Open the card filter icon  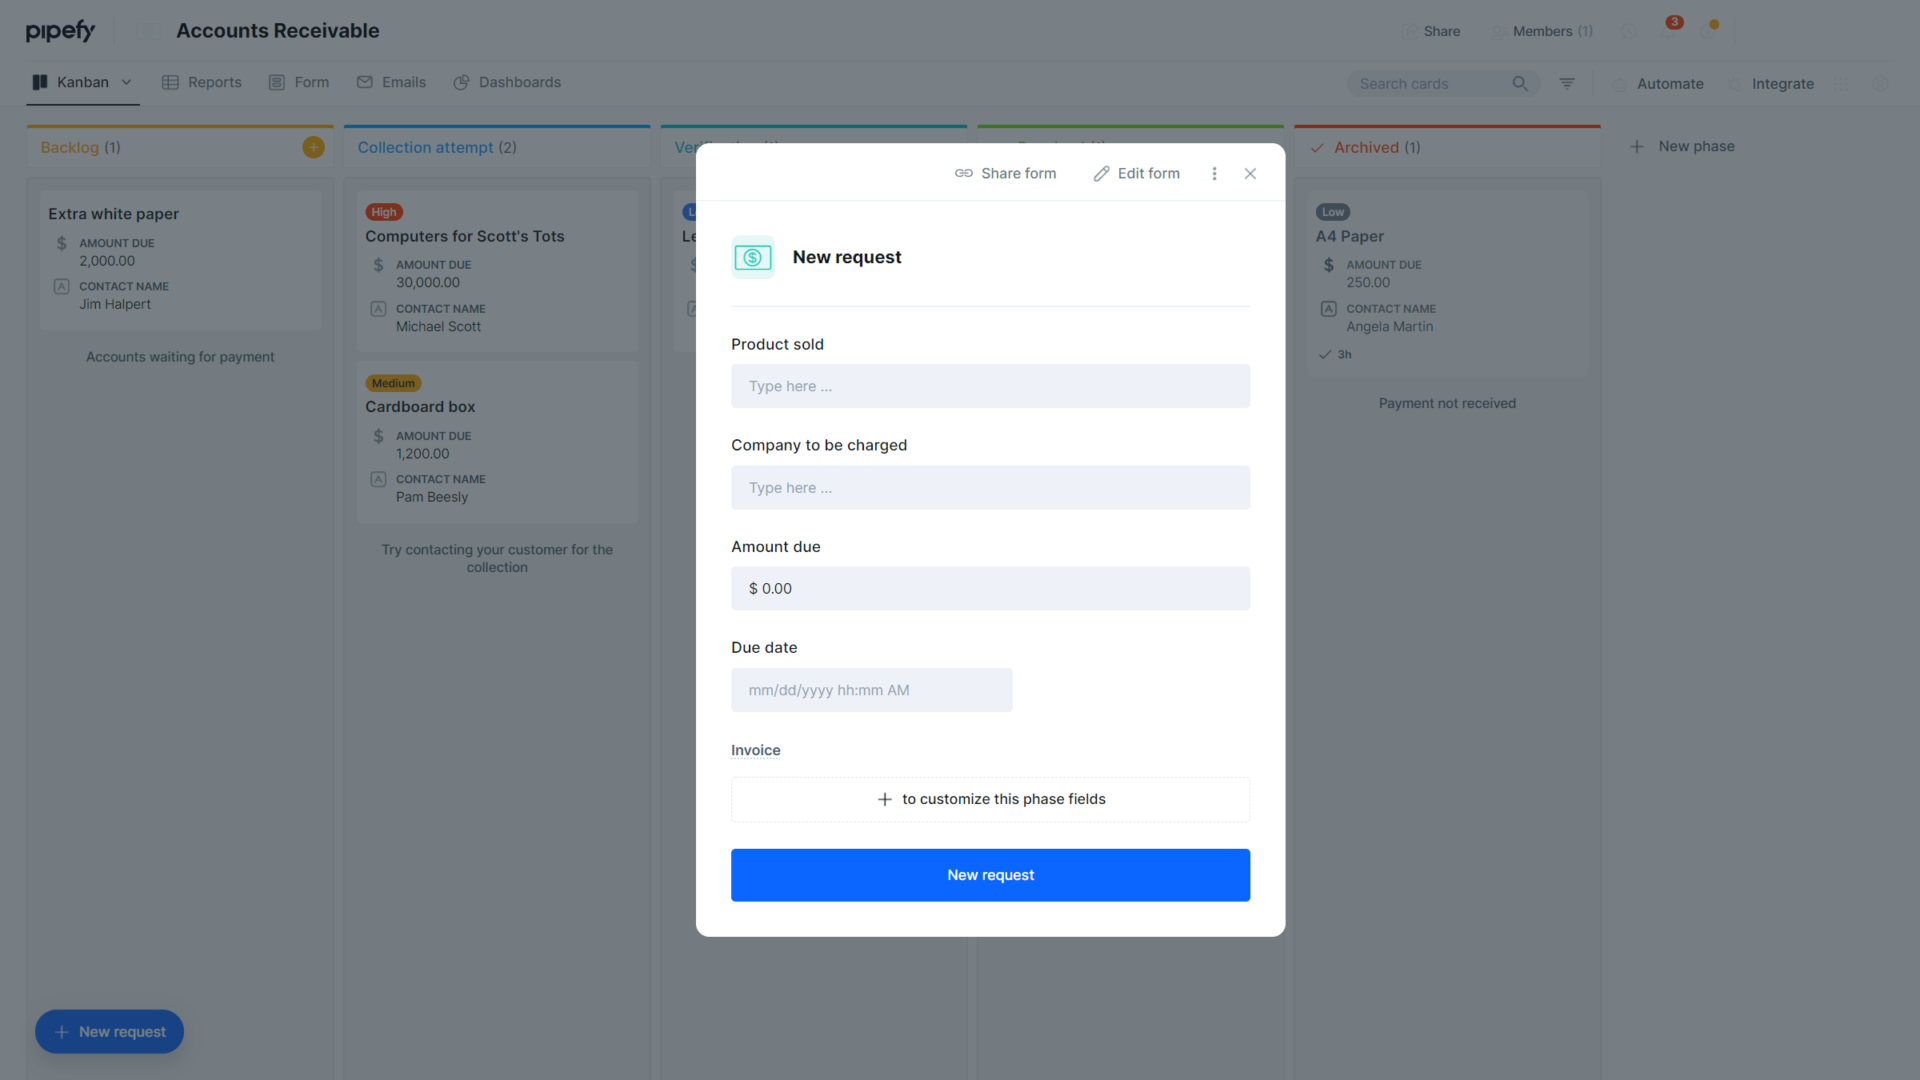(x=1567, y=84)
